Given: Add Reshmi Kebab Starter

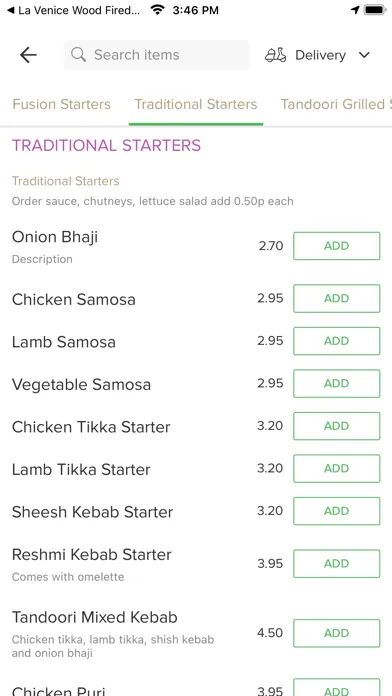Looking at the screenshot, I should click(337, 564).
